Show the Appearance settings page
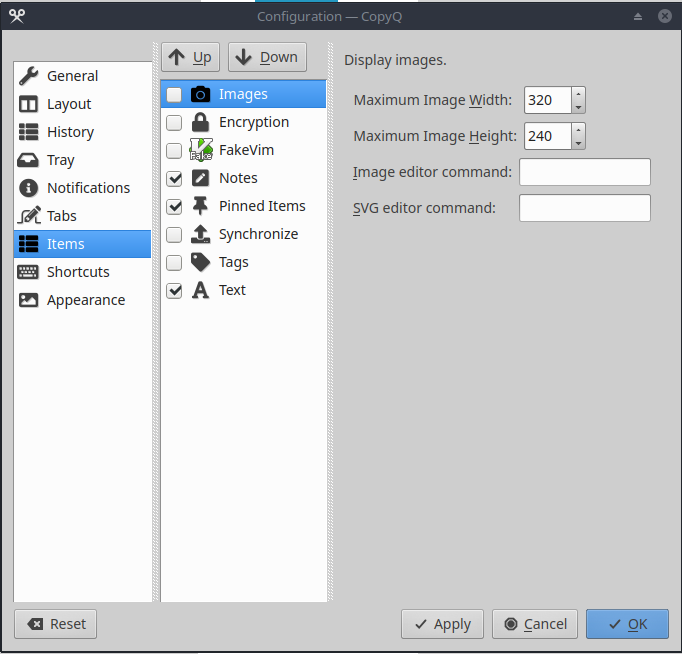 (82, 300)
